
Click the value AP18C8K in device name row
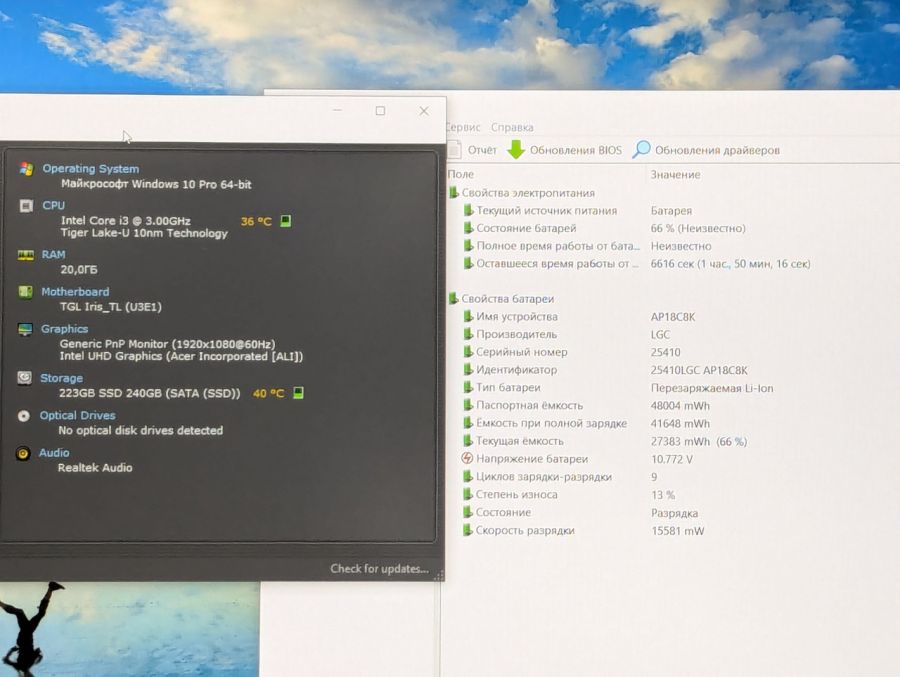click(x=673, y=316)
